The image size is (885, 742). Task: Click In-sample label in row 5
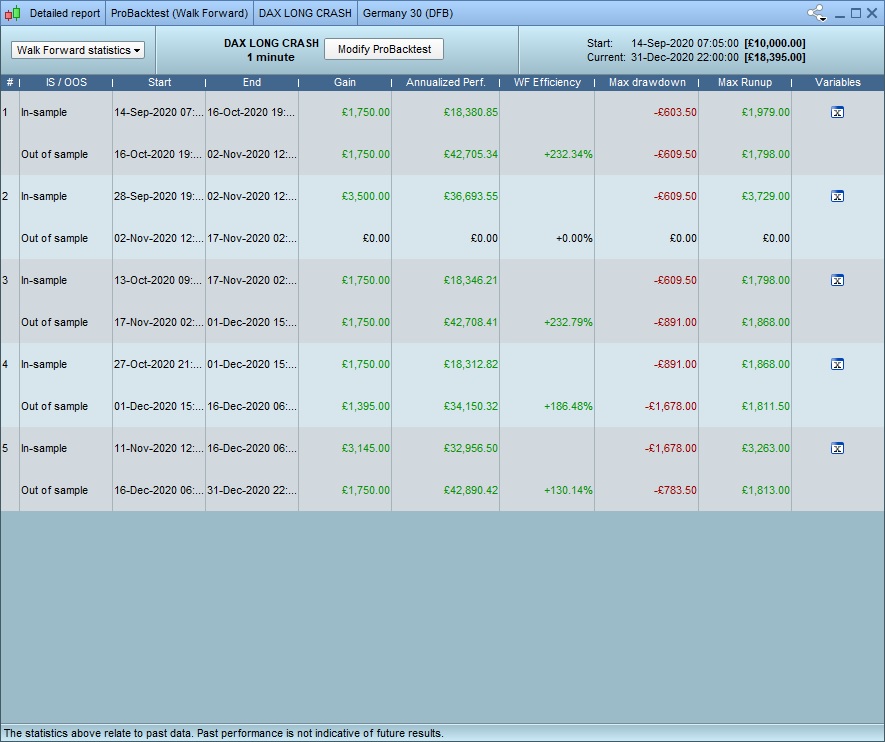(x=44, y=449)
